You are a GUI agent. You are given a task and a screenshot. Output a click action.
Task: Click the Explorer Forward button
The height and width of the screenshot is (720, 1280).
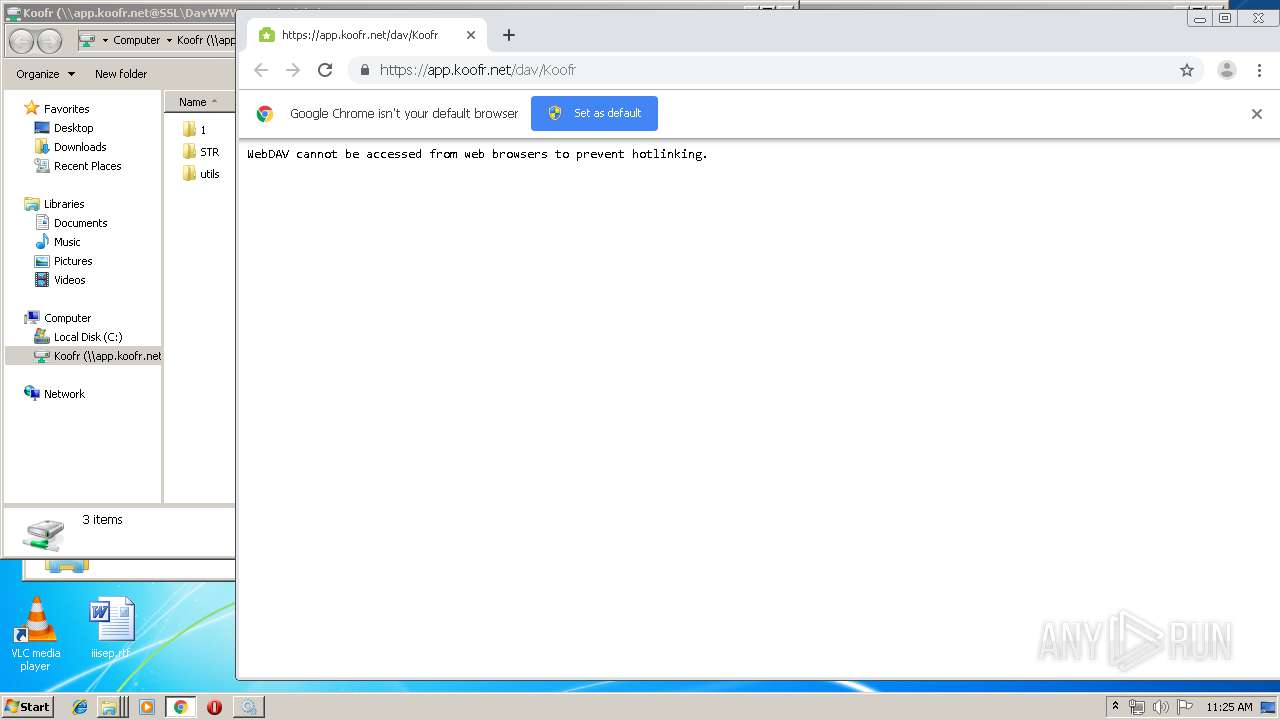point(49,41)
